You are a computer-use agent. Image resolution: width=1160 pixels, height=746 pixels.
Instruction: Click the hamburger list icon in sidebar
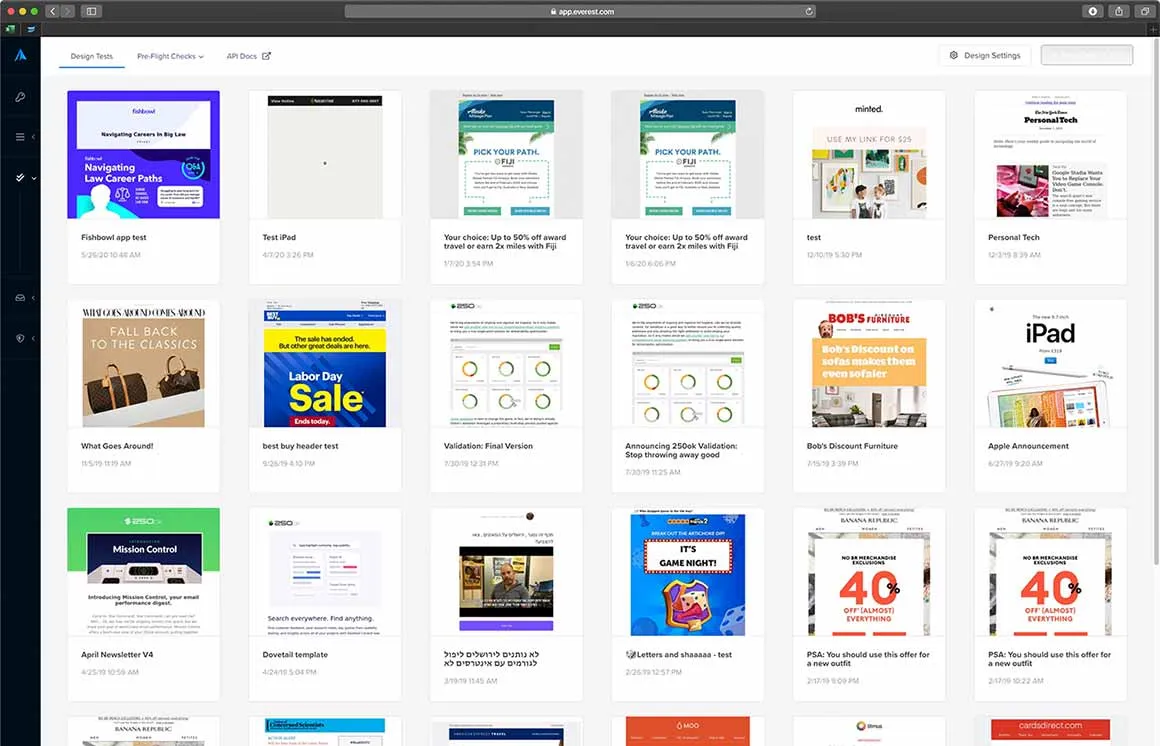[20, 137]
